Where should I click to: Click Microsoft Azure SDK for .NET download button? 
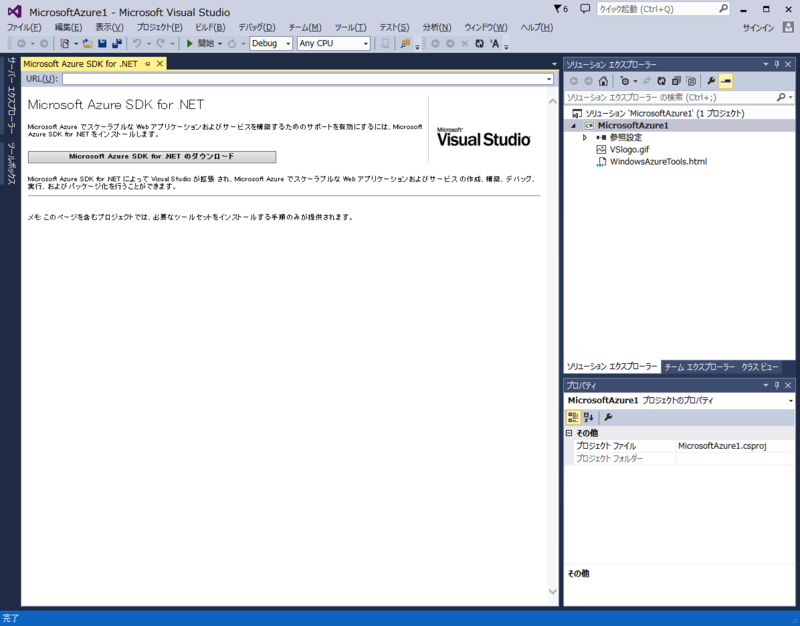point(152,157)
